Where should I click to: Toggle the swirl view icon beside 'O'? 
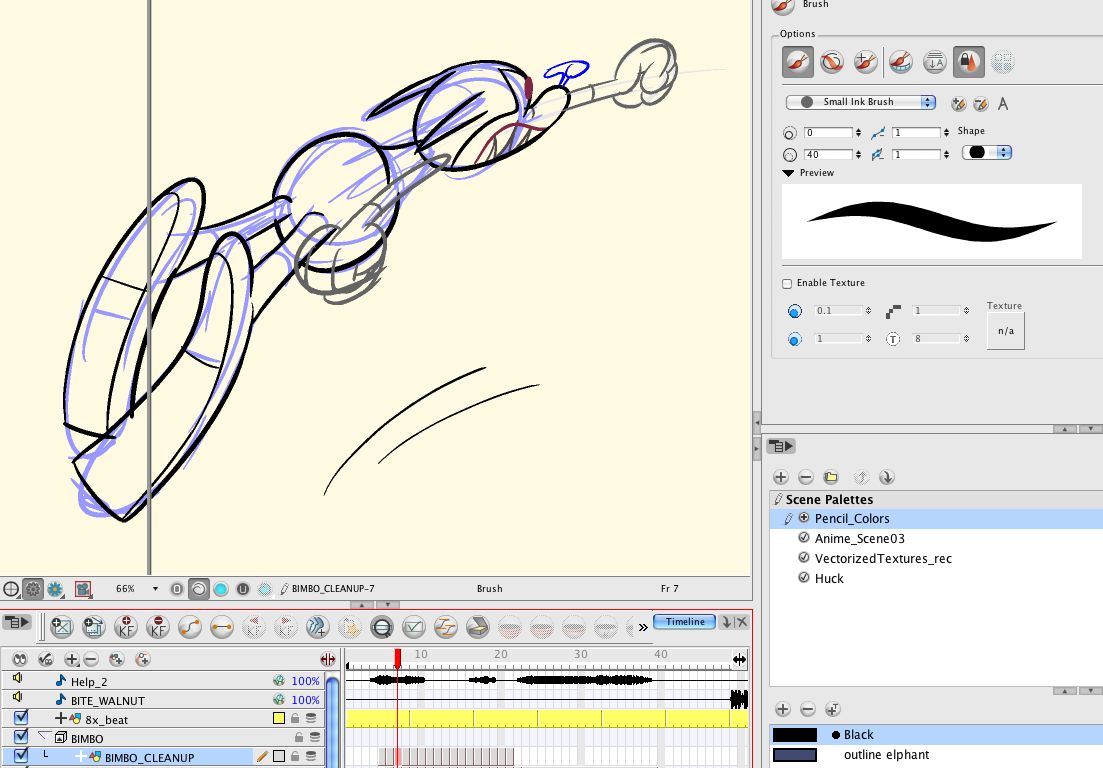(x=199, y=589)
